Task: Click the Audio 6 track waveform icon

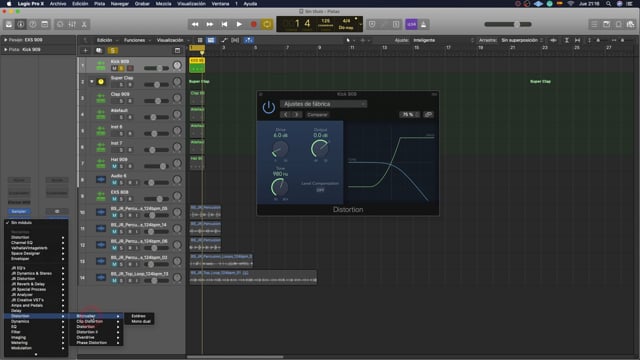Action: click(100, 180)
